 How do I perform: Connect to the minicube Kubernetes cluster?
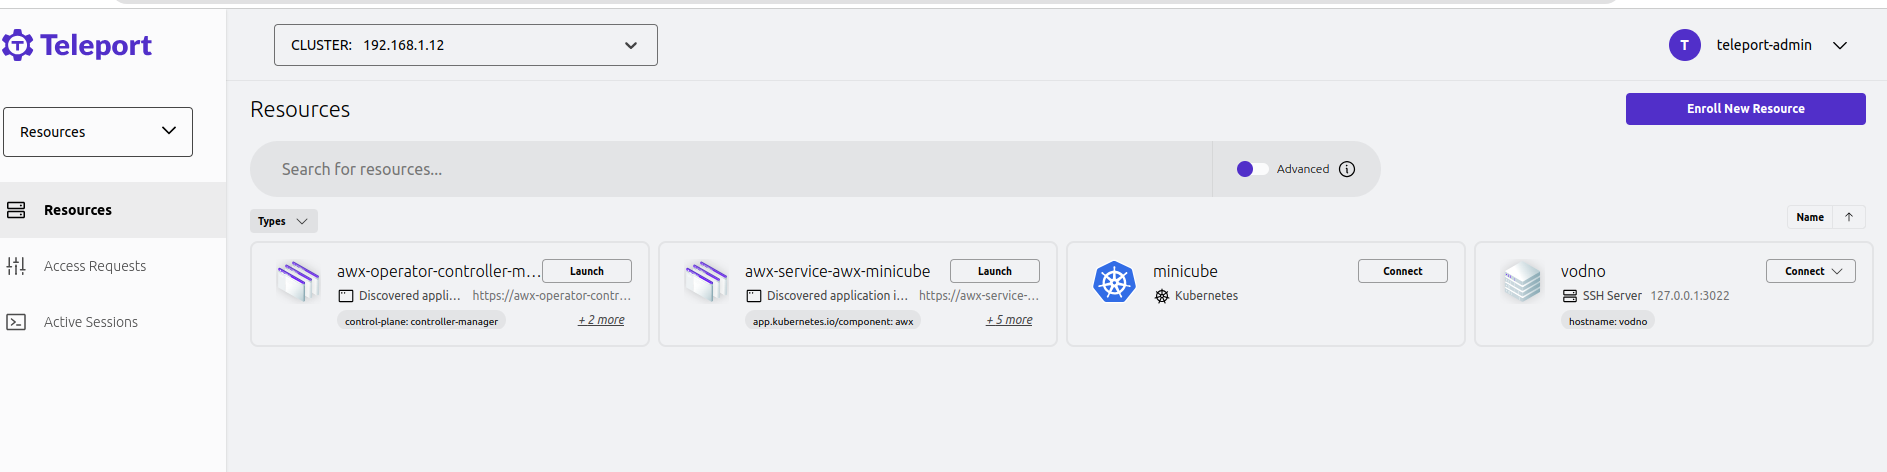tap(1403, 271)
